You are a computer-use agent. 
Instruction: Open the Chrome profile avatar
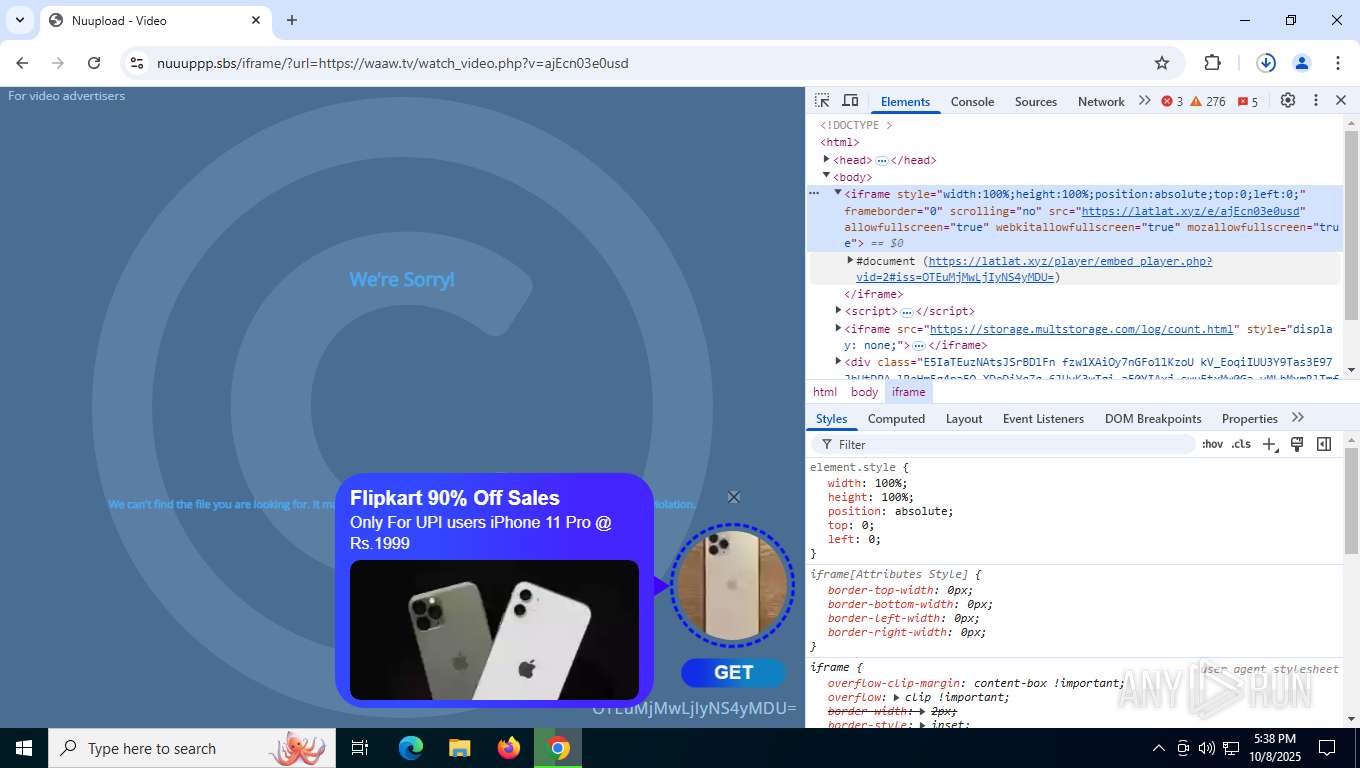[1302, 63]
